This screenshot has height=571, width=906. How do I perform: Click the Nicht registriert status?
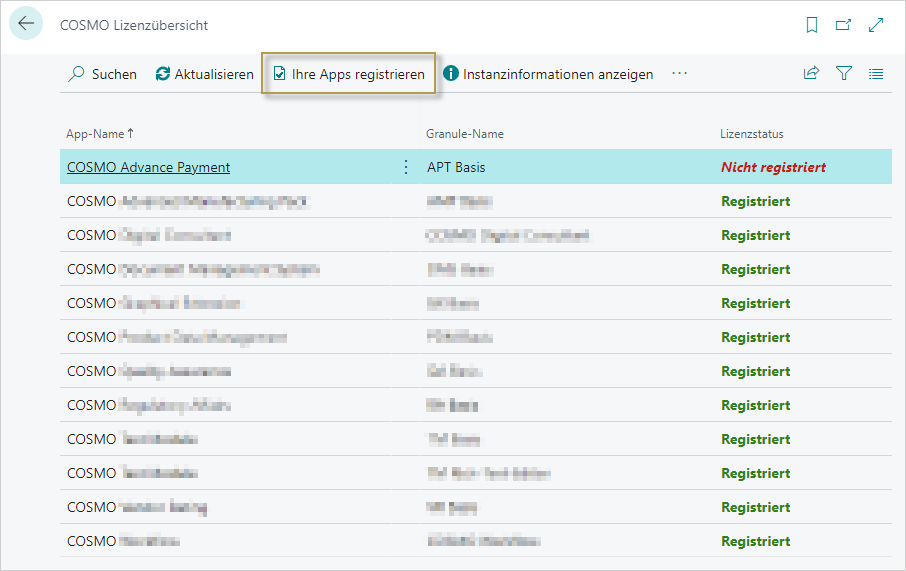[773, 167]
